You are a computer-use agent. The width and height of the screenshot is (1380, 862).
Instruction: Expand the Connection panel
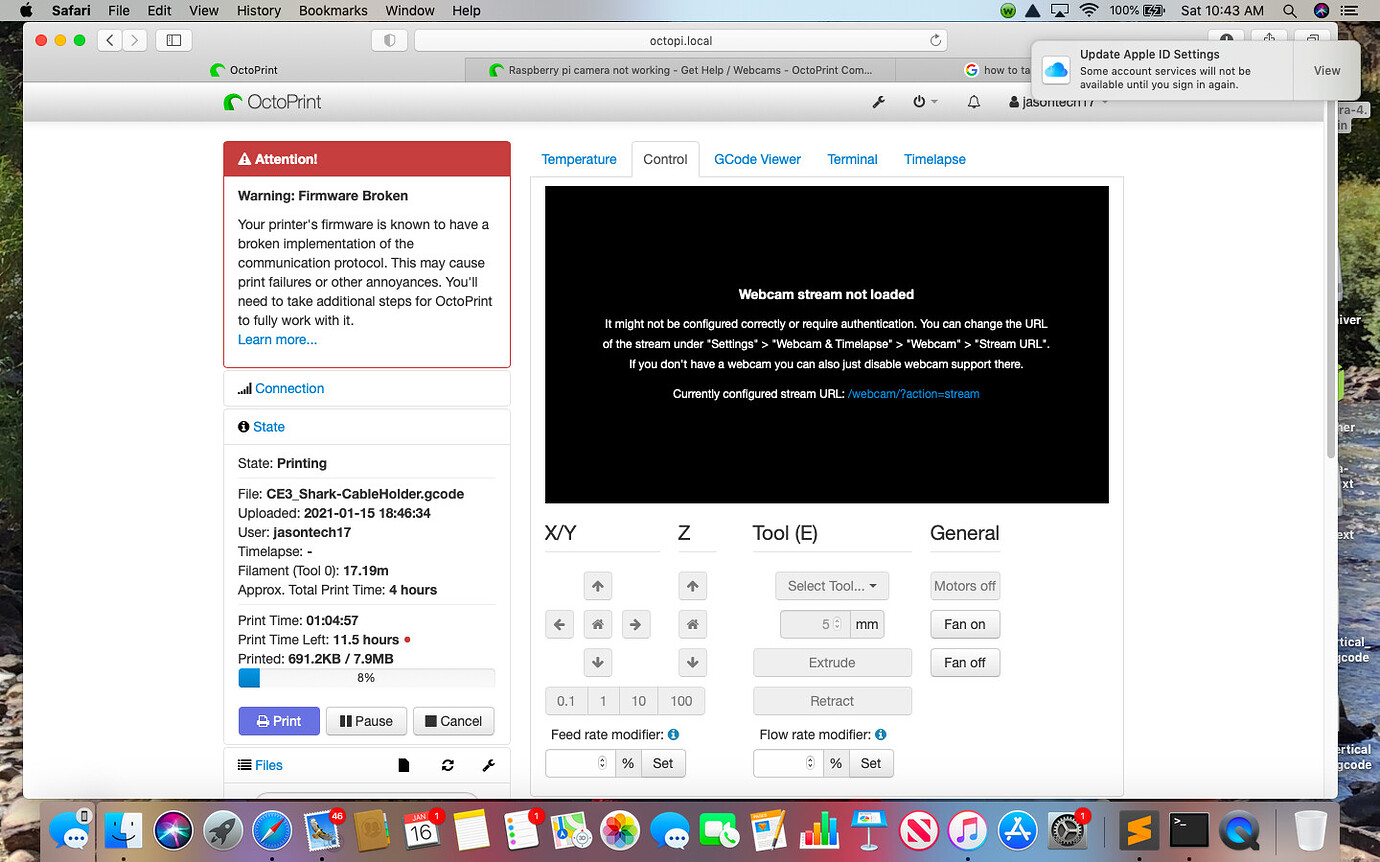coord(289,389)
